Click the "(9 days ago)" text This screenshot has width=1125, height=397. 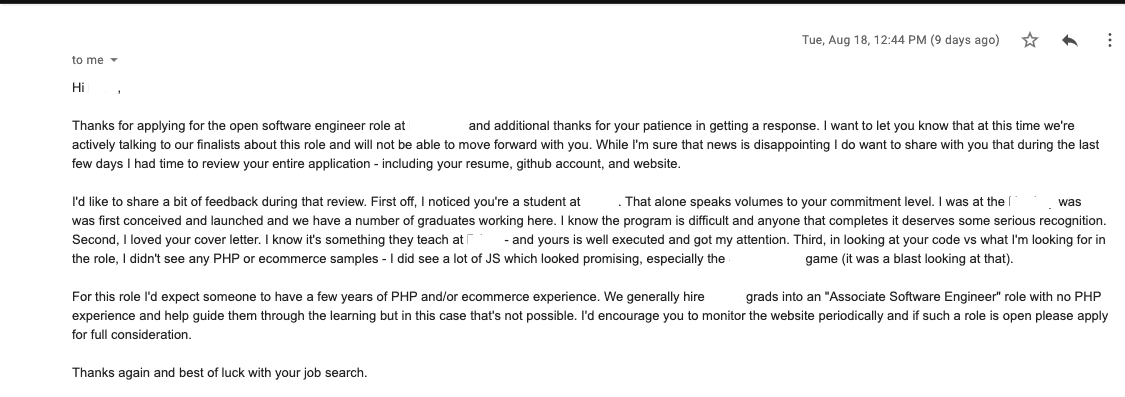click(964, 40)
